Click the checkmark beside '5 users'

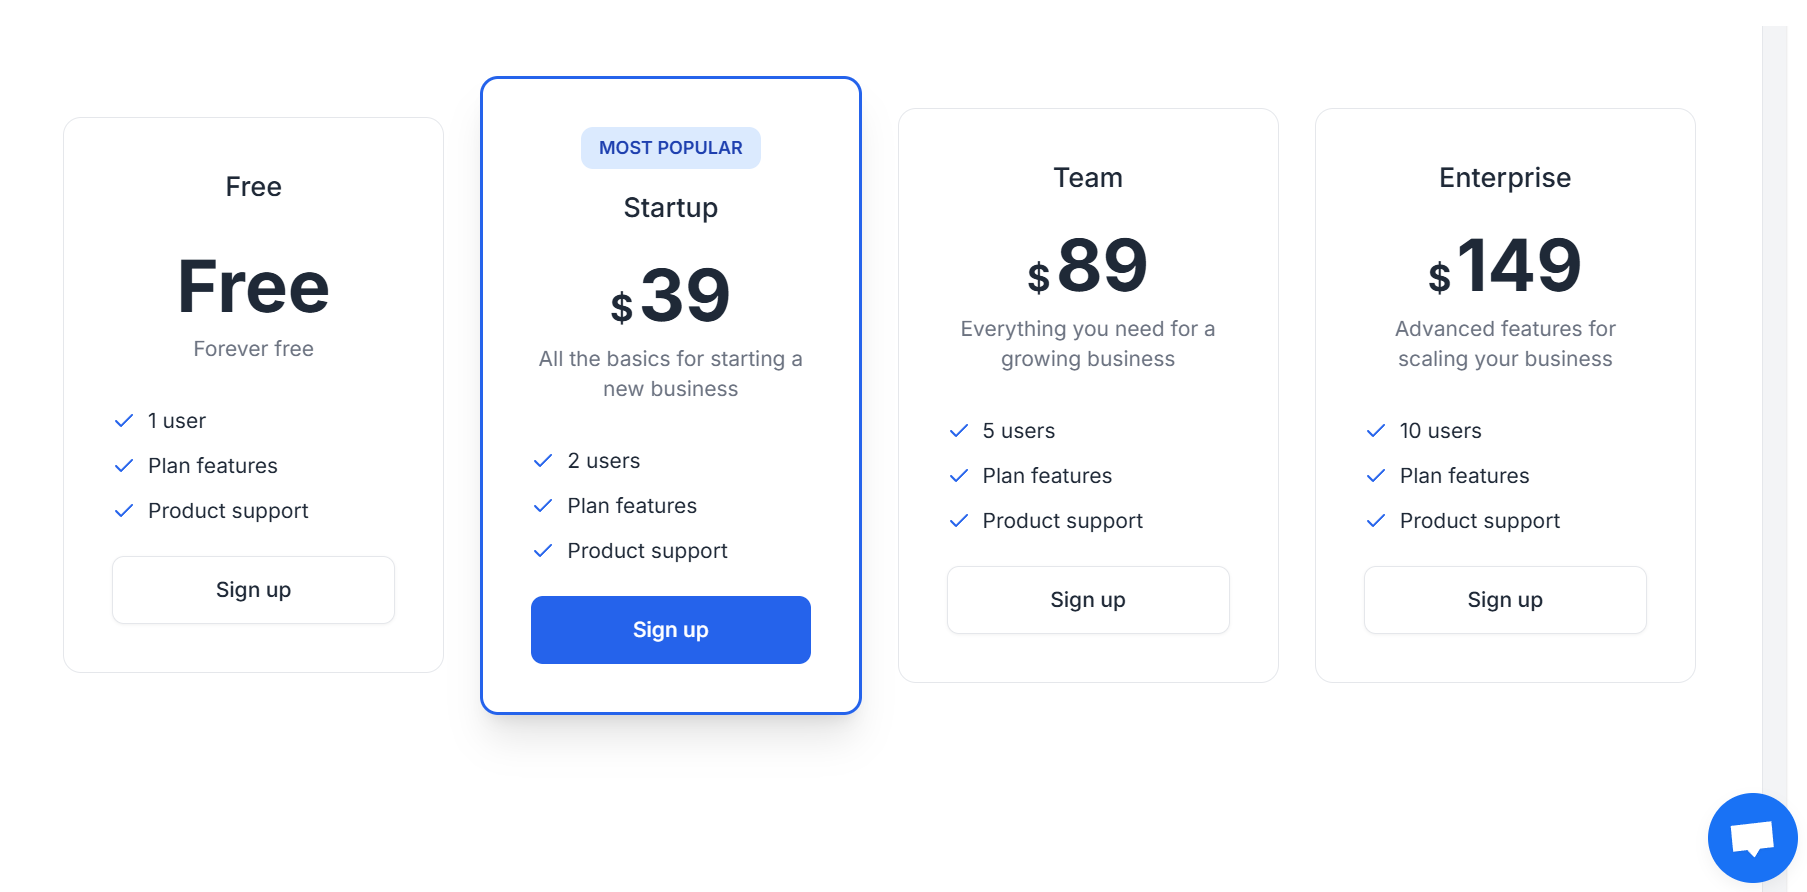[x=958, y=430]
